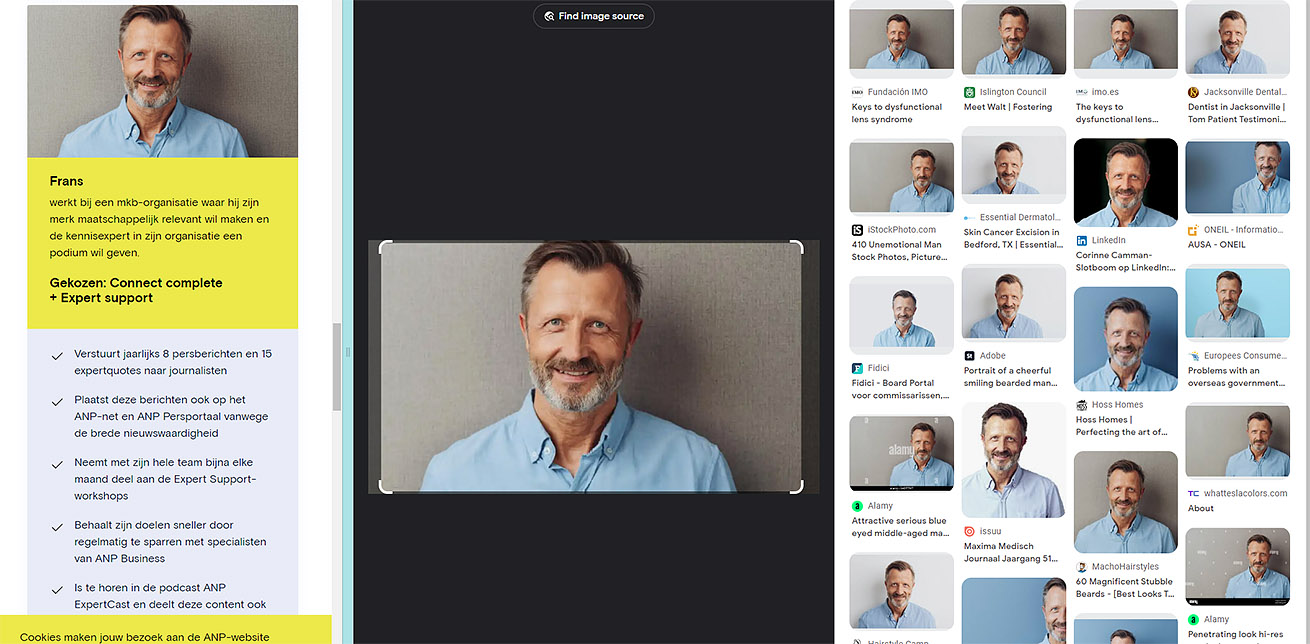Click the Essential Dermatol... favicon
The image size is (1310, 644).
[969, 217]
